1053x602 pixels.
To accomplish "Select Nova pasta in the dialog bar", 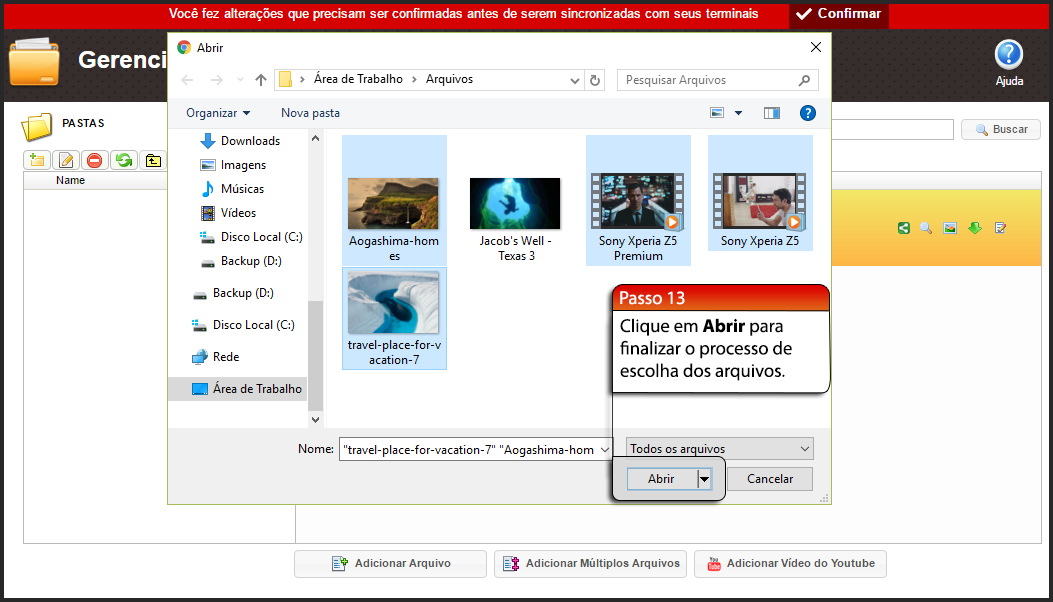I will pyautogui.click(x=310, y=113).
